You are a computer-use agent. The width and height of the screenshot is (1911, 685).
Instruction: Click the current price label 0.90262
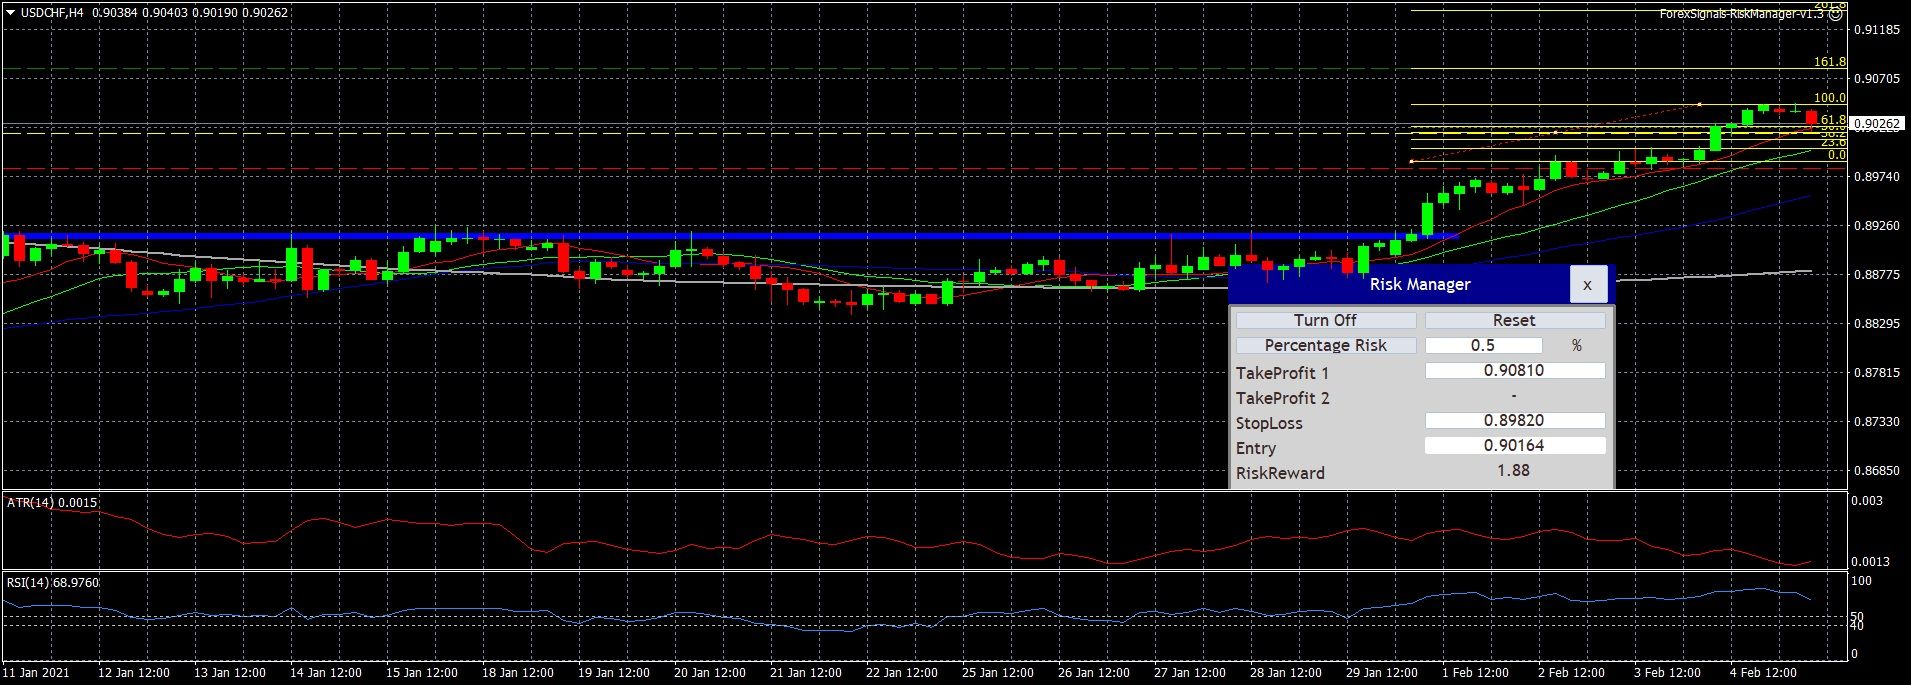pyautogui.click(x=1877, y=125)
